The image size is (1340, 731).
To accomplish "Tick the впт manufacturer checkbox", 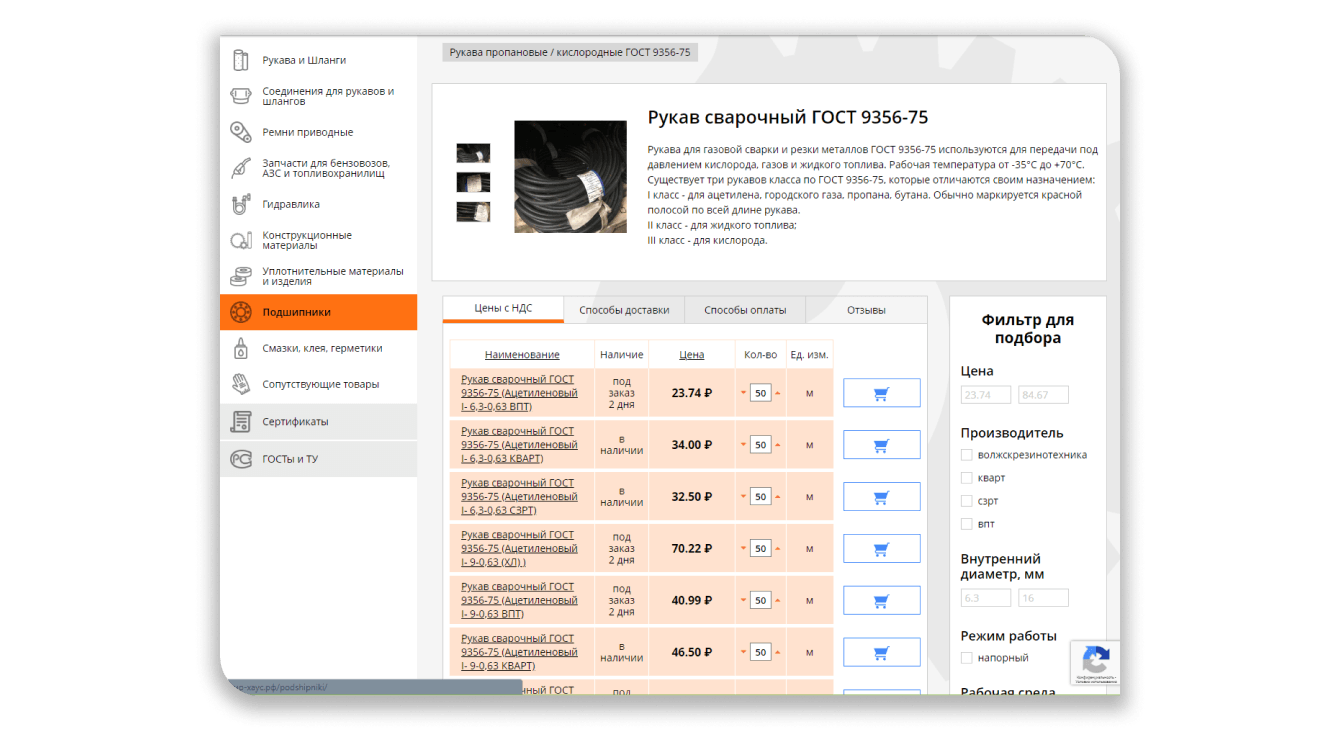I will pyautogui.click(x=966, y=524).
